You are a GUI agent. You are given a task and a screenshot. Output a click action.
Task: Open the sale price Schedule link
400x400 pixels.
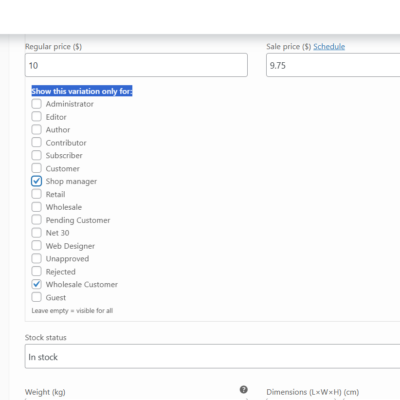pyautogui.click(x=329, y=47)
